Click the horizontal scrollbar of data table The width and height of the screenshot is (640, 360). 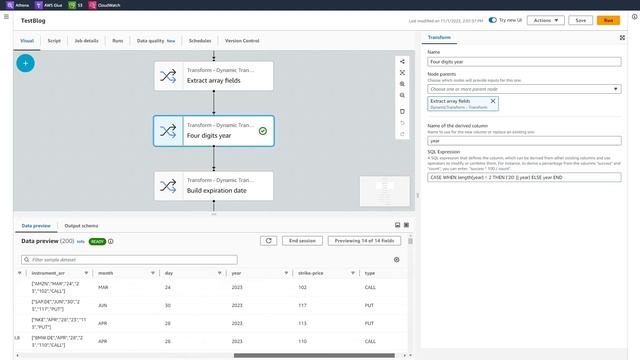tap(314, 356)
